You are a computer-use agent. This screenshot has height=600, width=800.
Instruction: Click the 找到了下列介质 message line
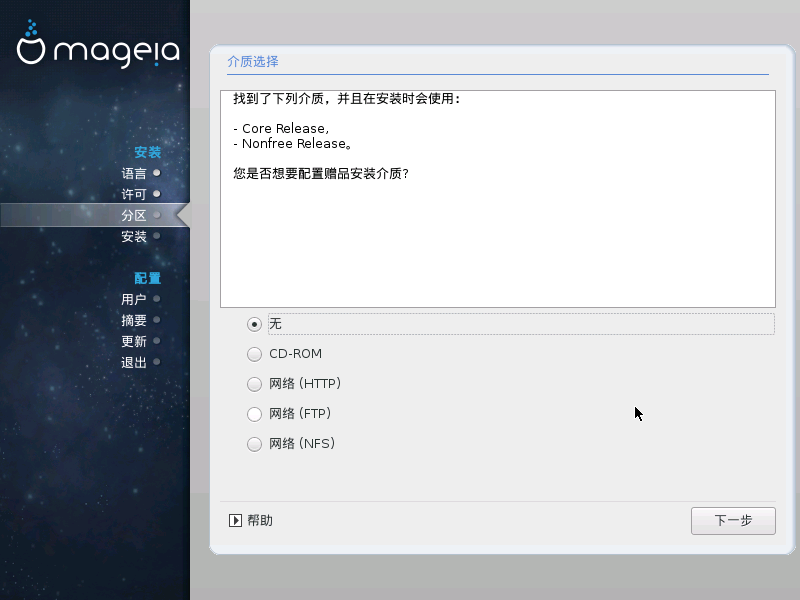[x=347, y=98]
